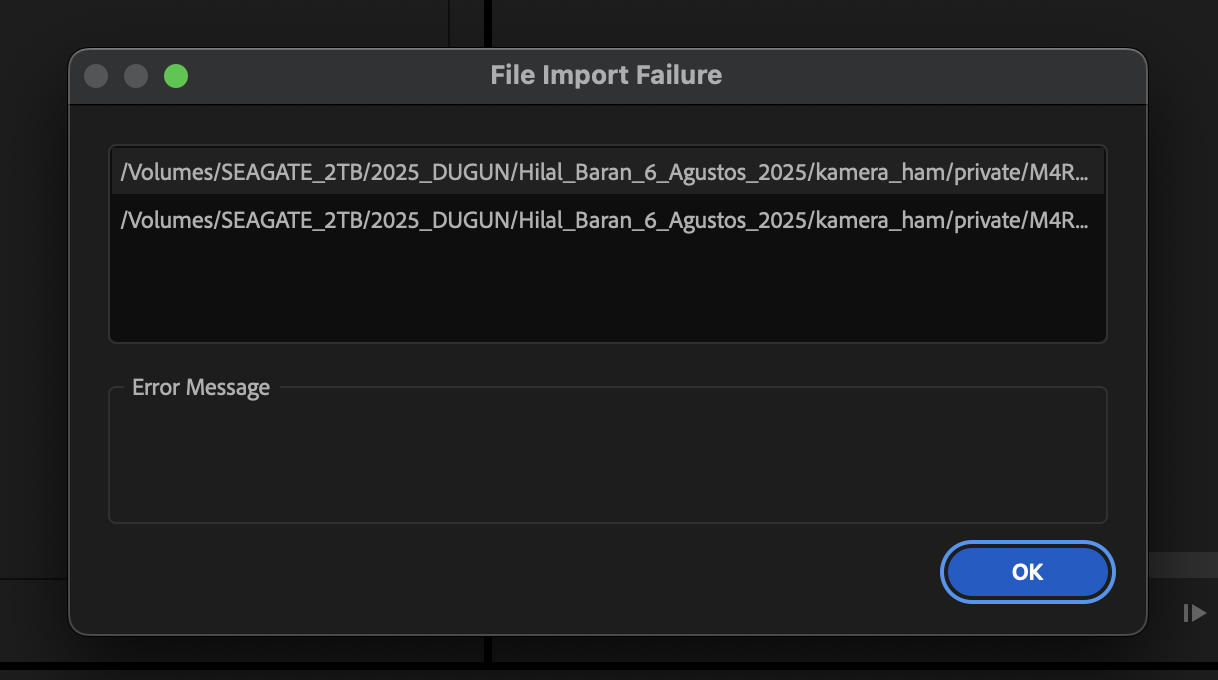The width and height of the screenshot is (1218, 680).
Task: Click the step forward playback icon
Action: click(x=1194, y=613)
